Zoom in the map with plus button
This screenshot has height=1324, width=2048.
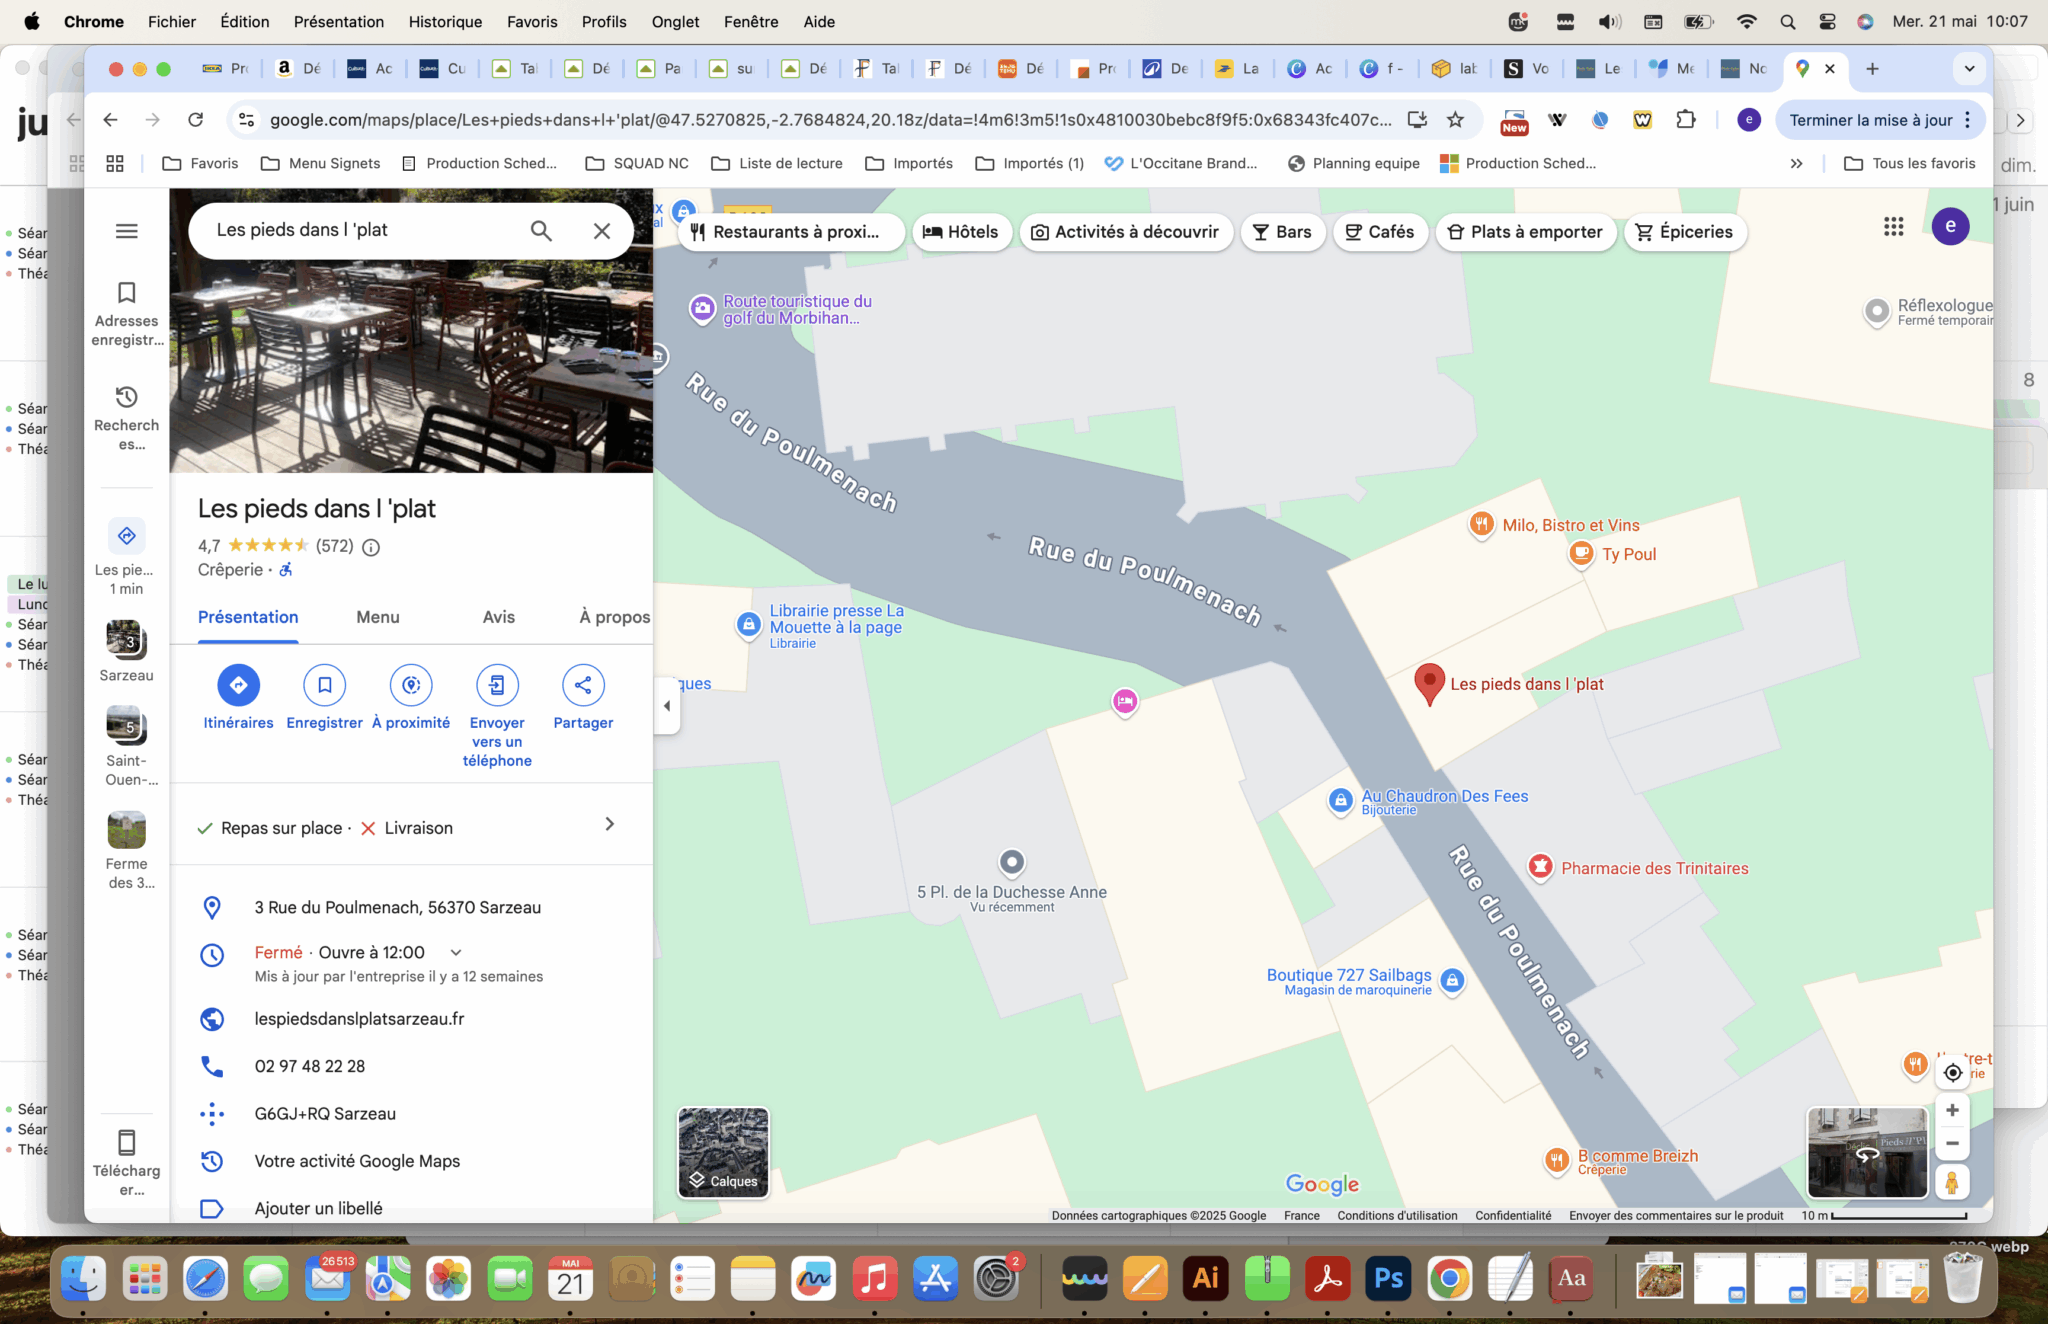tap(1952, 1110)
